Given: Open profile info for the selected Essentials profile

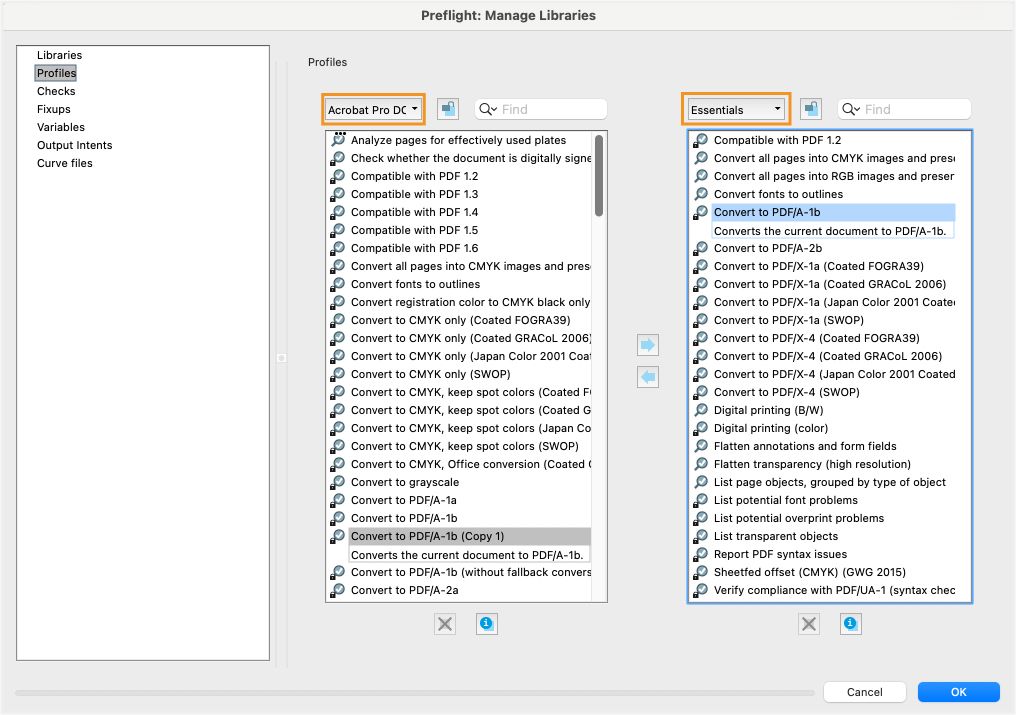Looking at the screenshot, I should [x=850, y=623].
